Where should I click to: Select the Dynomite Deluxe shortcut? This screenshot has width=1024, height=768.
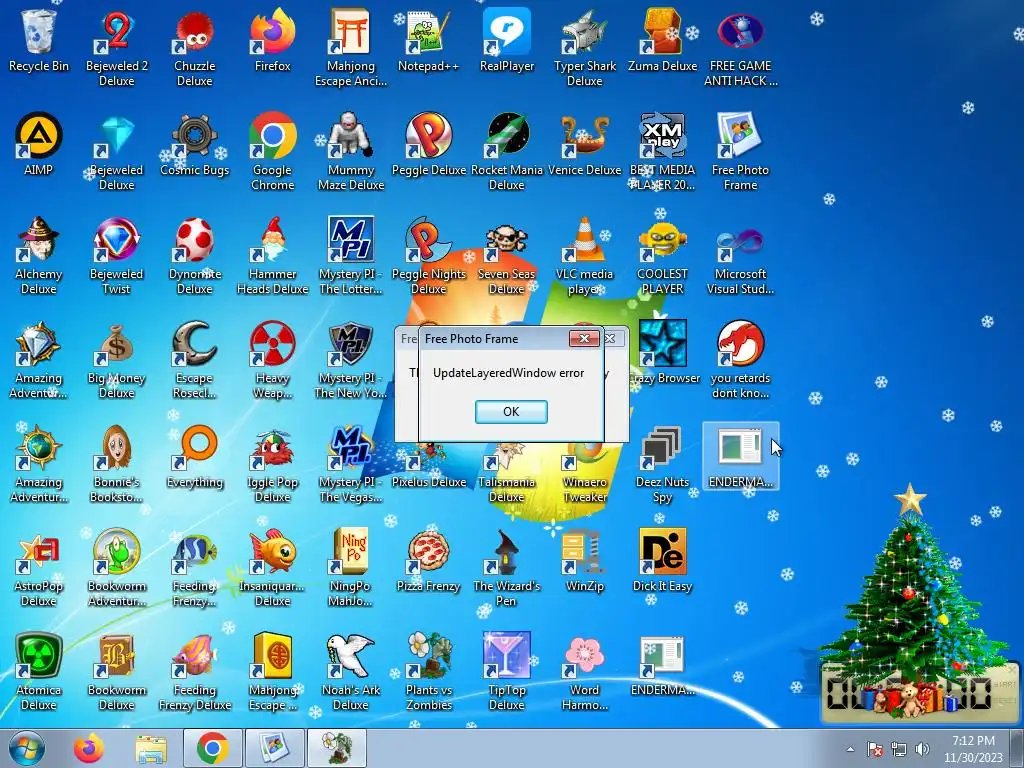click(x=195, y=256)
